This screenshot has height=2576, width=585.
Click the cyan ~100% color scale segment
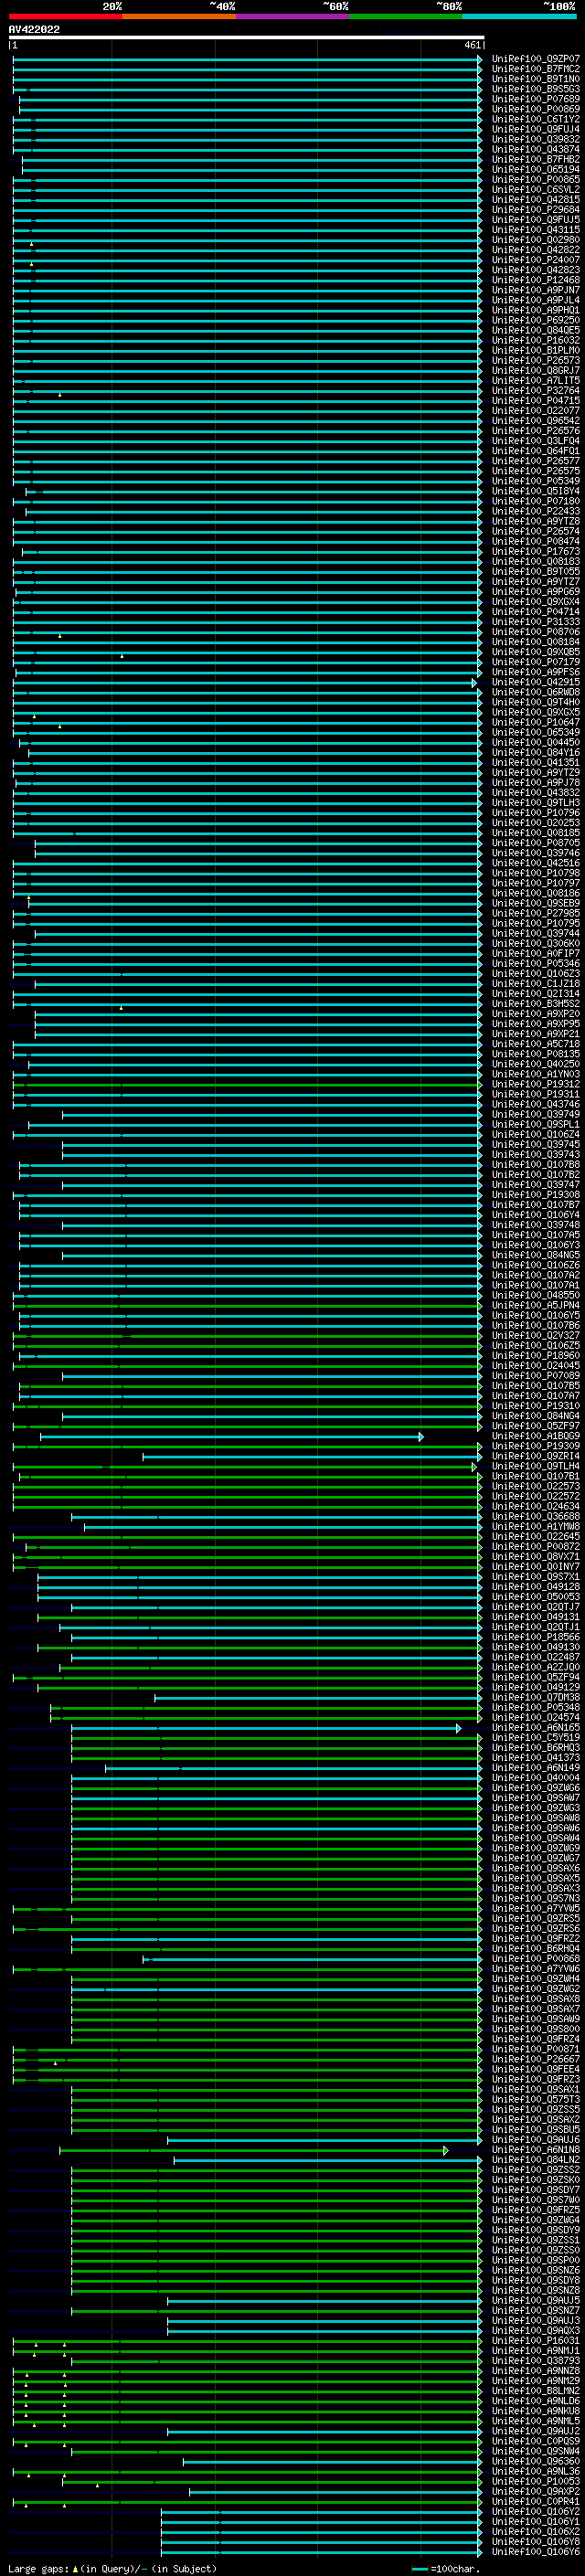520,16
